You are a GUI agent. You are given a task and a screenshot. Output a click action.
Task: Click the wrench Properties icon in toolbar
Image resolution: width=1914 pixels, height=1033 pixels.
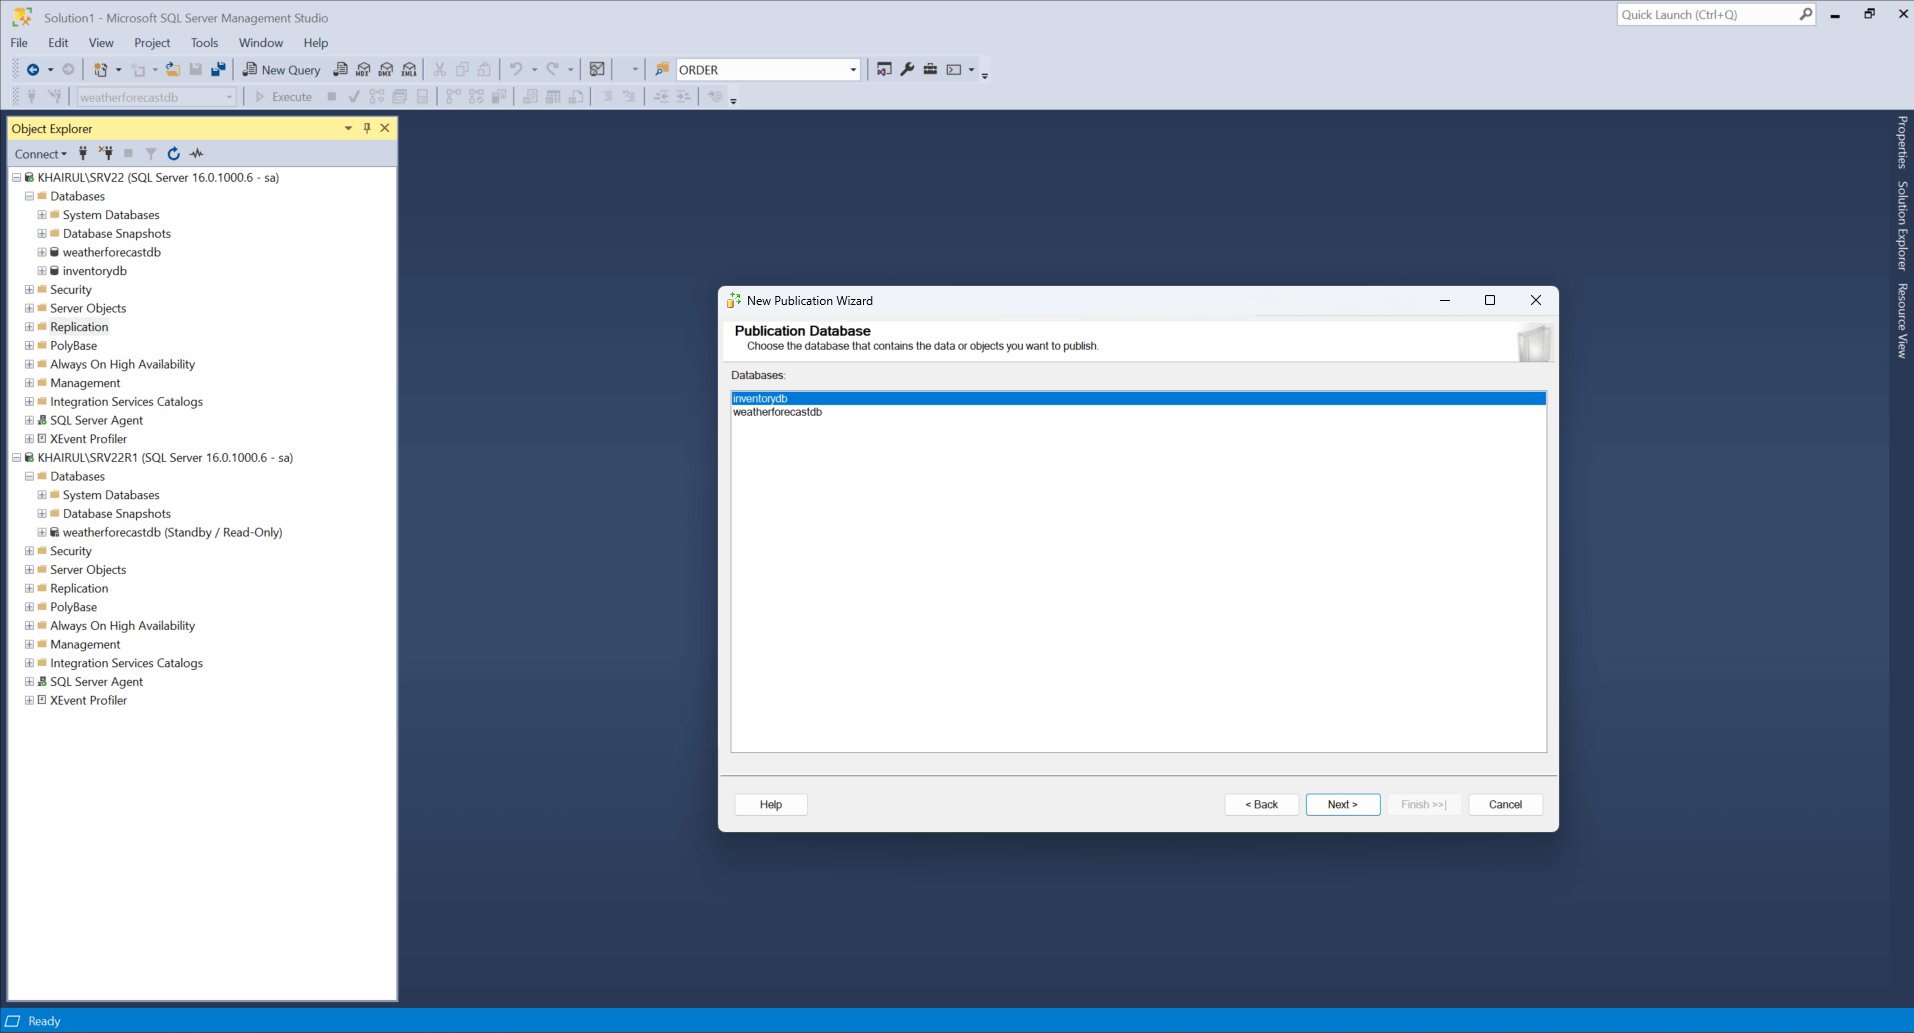(907, 70)
